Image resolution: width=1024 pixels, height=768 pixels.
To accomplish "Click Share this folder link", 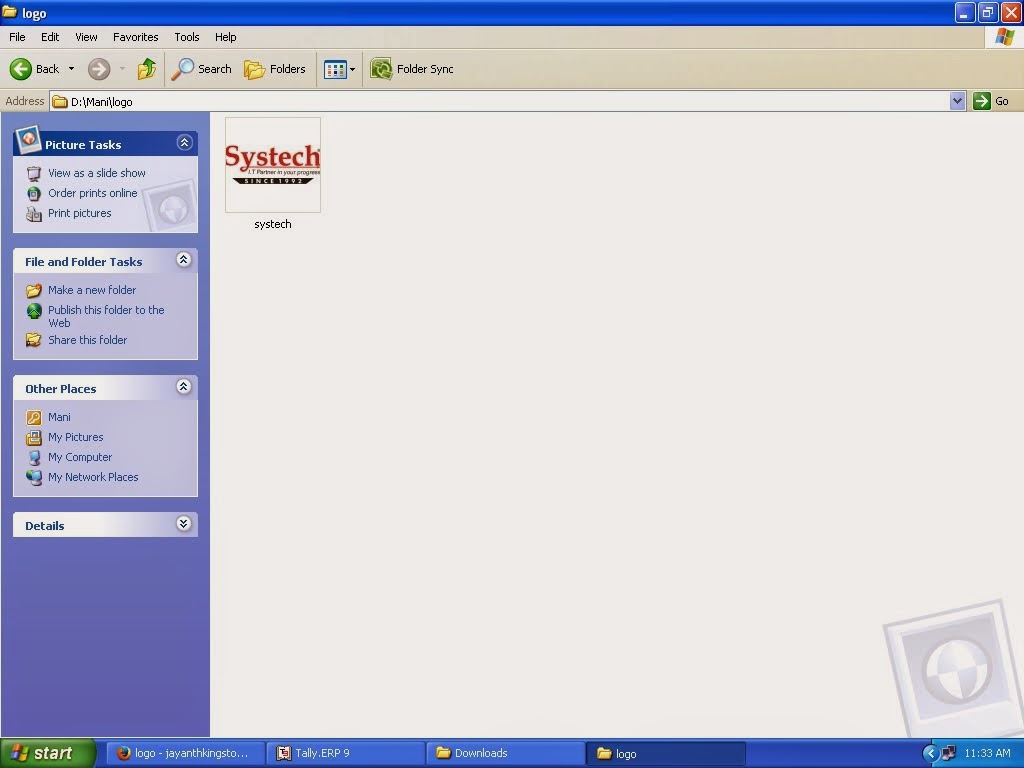I will (88, 340).
